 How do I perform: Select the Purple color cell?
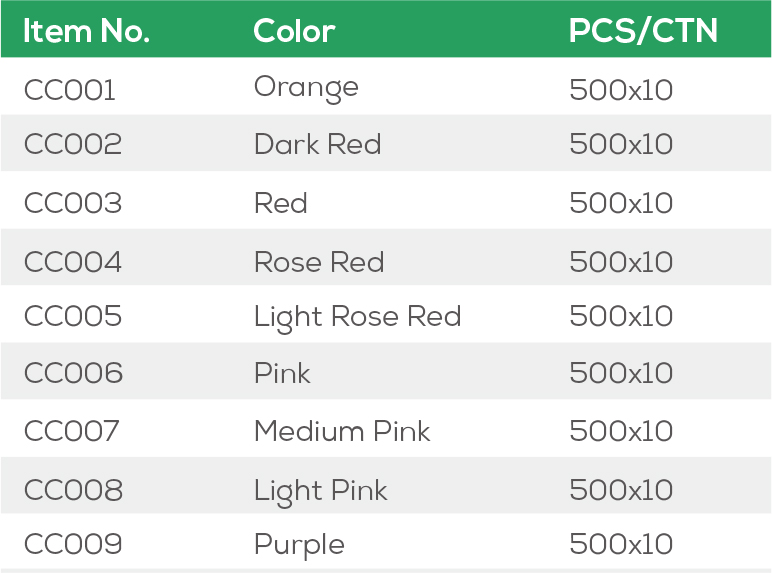point(299,545)
